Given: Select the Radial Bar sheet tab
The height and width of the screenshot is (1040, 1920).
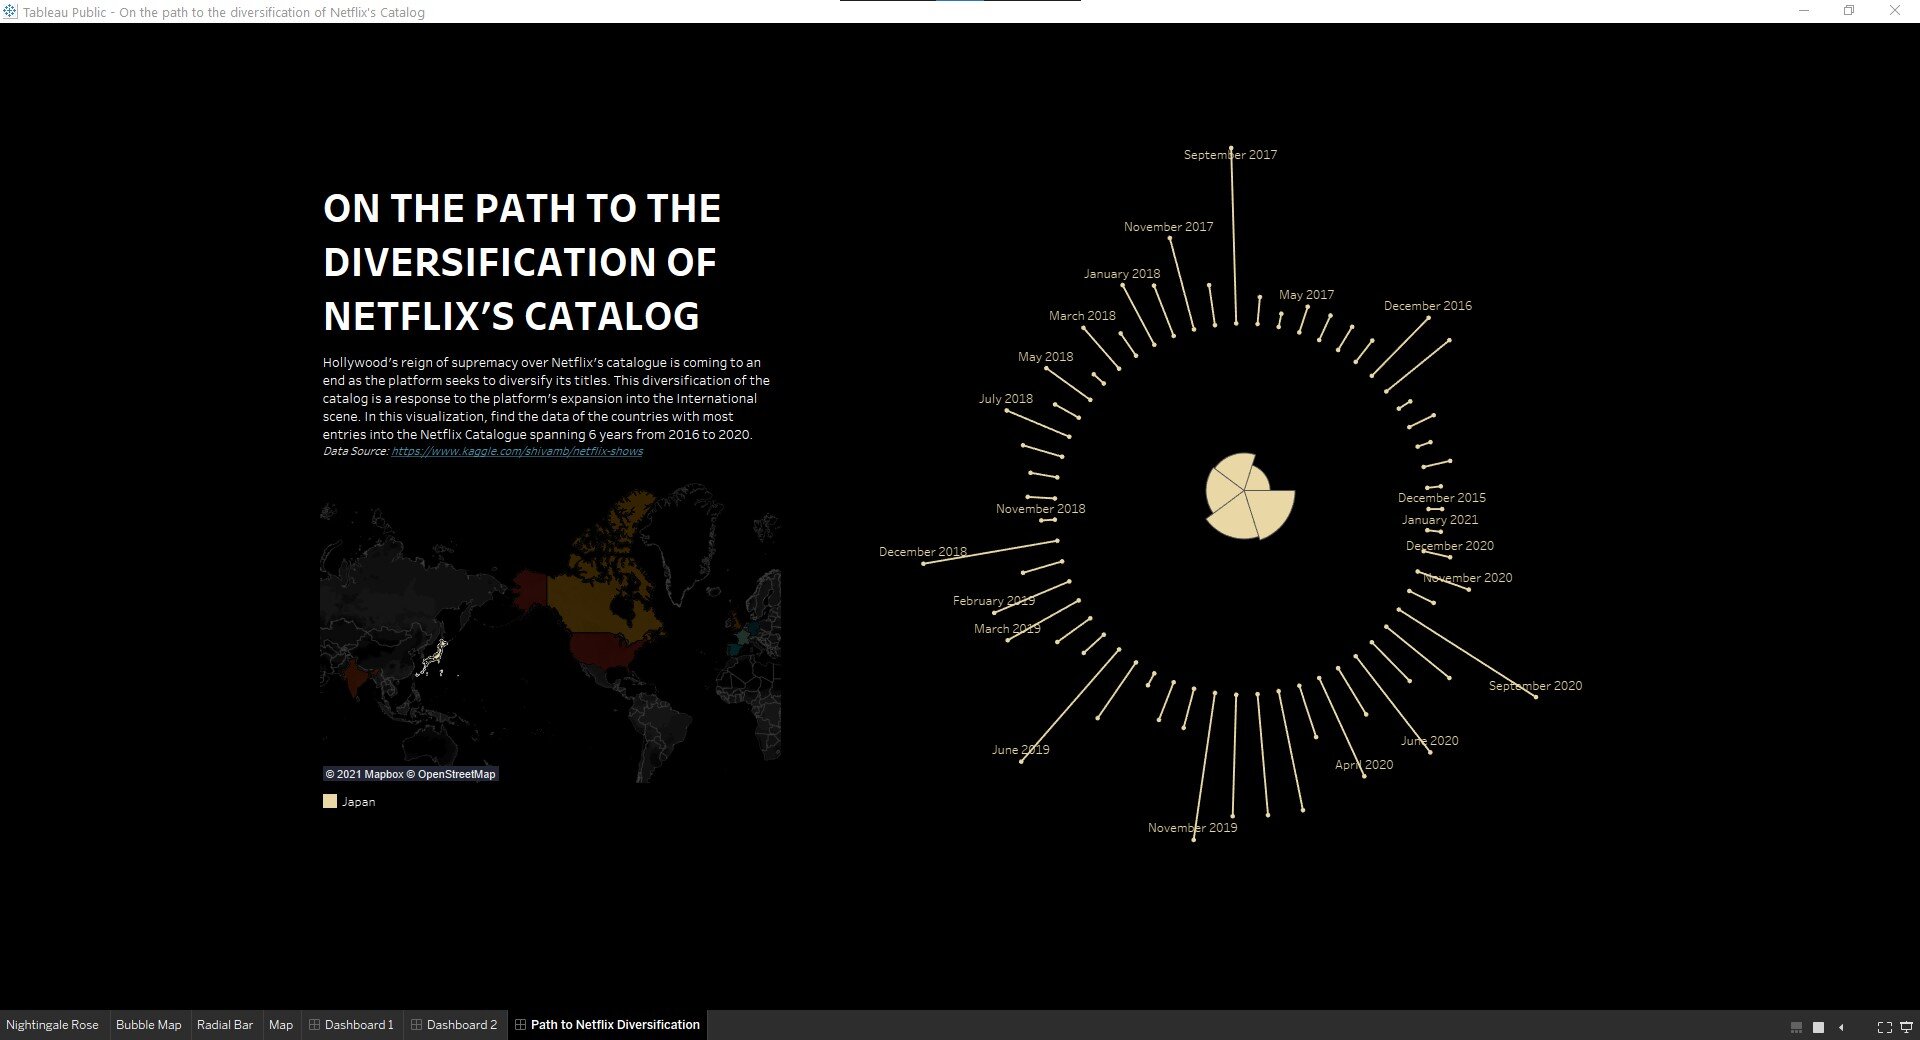Looking at the screenshot, I should (x=225, y=1025).
